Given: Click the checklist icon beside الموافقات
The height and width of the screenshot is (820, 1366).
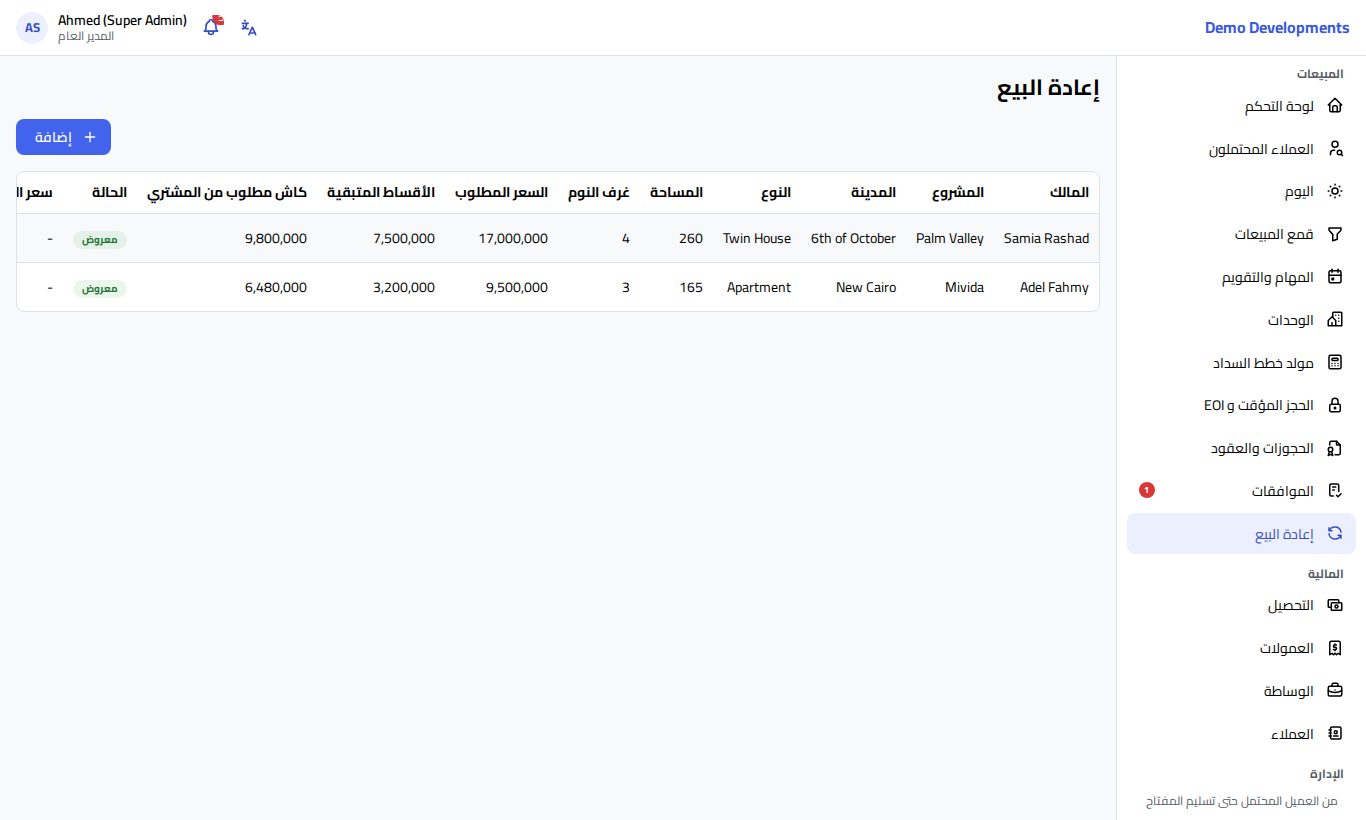Looking at the screenshot, I should pyautogui.click(x=1334, y=491).
